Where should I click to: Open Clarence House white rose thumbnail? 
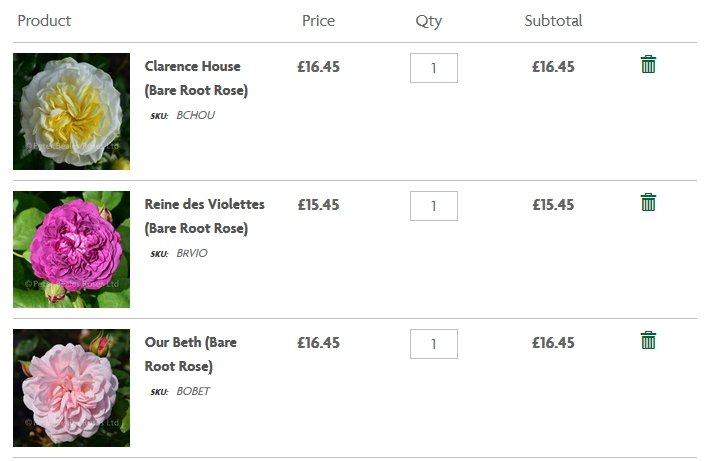tap(71, 111)
